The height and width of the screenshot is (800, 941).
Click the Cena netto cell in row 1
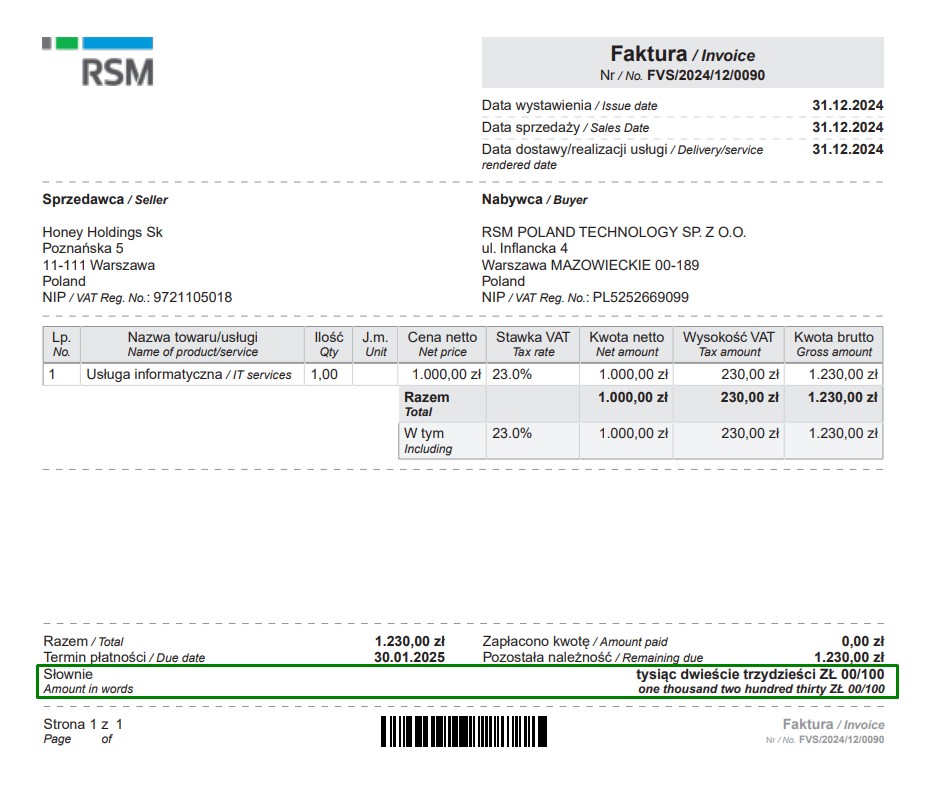pos(441,375)
